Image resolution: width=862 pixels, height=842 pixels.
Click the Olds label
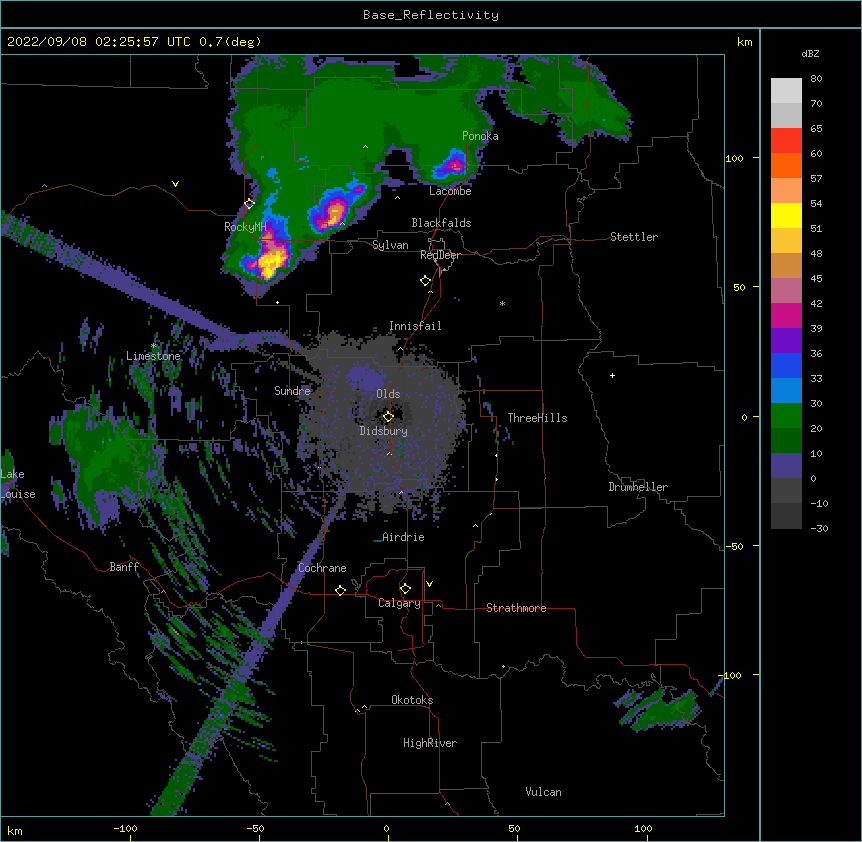pos(388,394)
